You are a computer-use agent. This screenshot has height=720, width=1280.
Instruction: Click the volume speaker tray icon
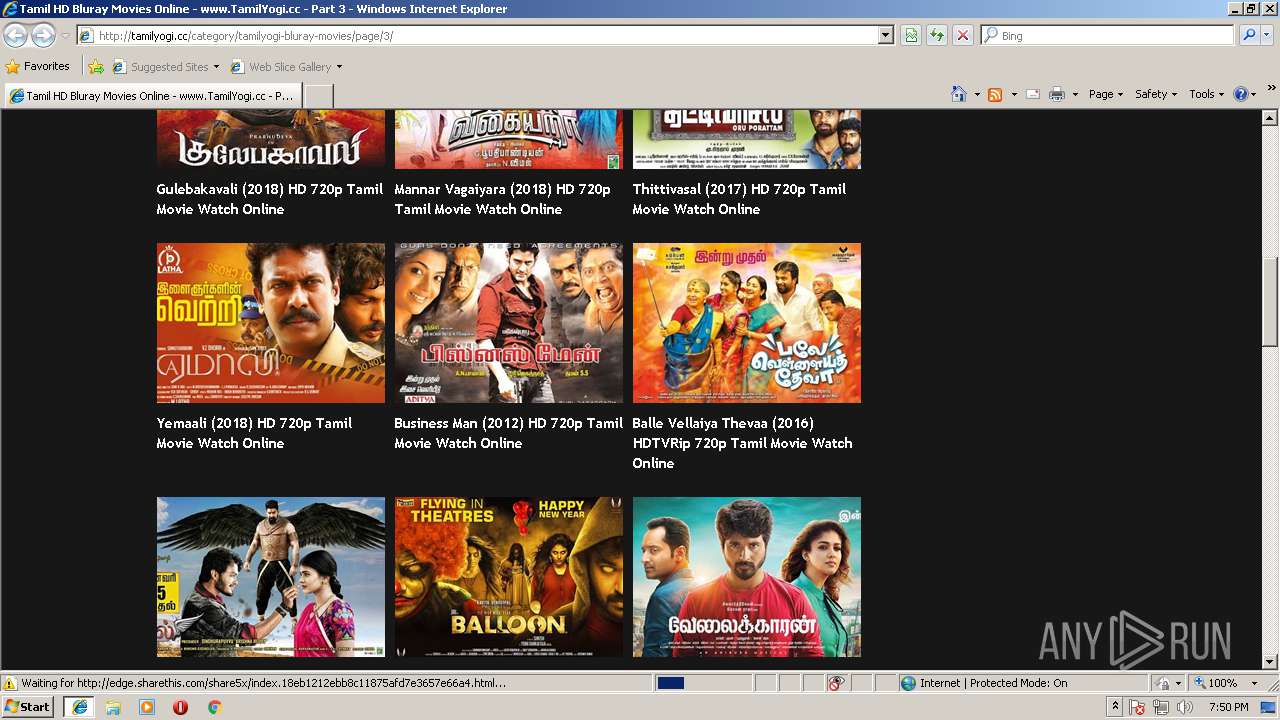(x=1185, y=707)
